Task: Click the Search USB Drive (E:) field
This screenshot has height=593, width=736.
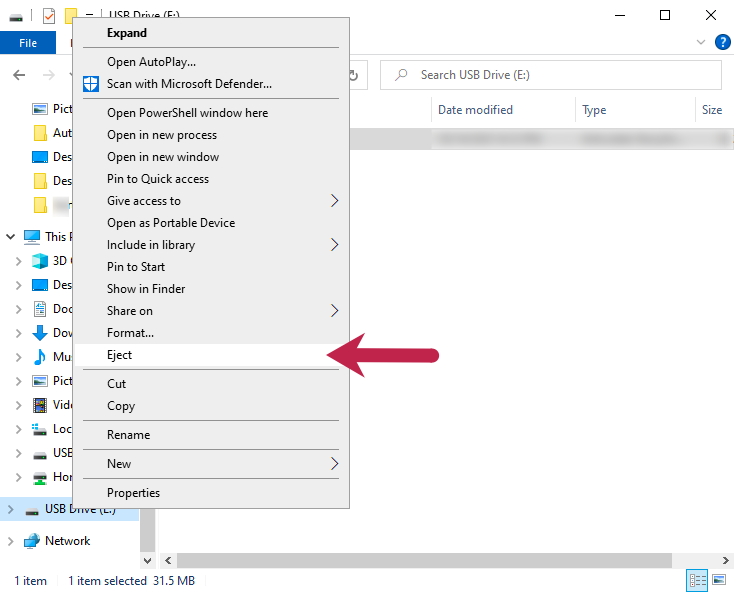Action: click(x=551, y=75)
